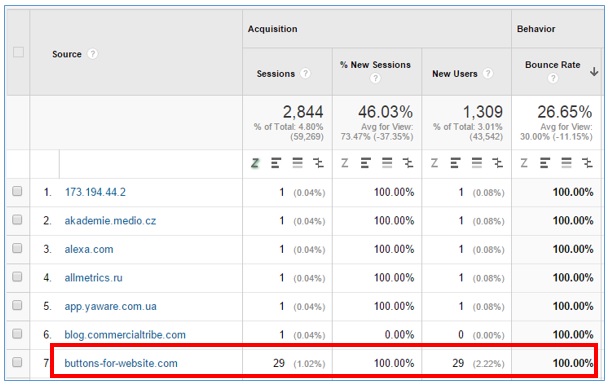
Task: Select comparison icon under Sessions column
Action: [318, 163]
